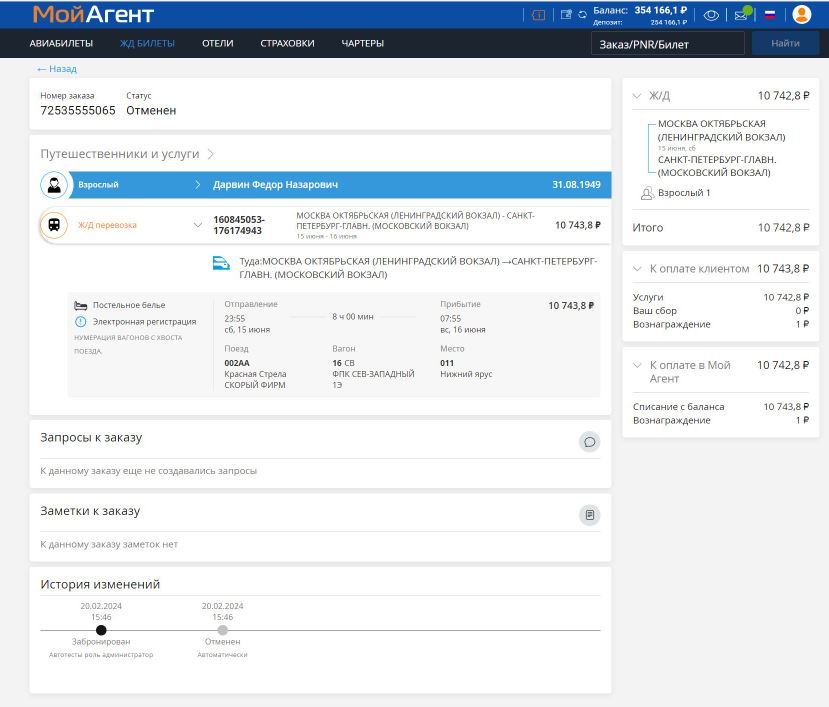
Task: Click the Заказ/PNR/Билет search field
Action: (x=668, y=44)
